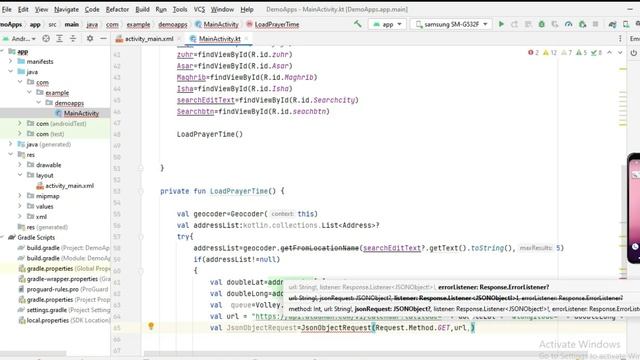
Task: Open the Tools menu
Action: (180, 9)
